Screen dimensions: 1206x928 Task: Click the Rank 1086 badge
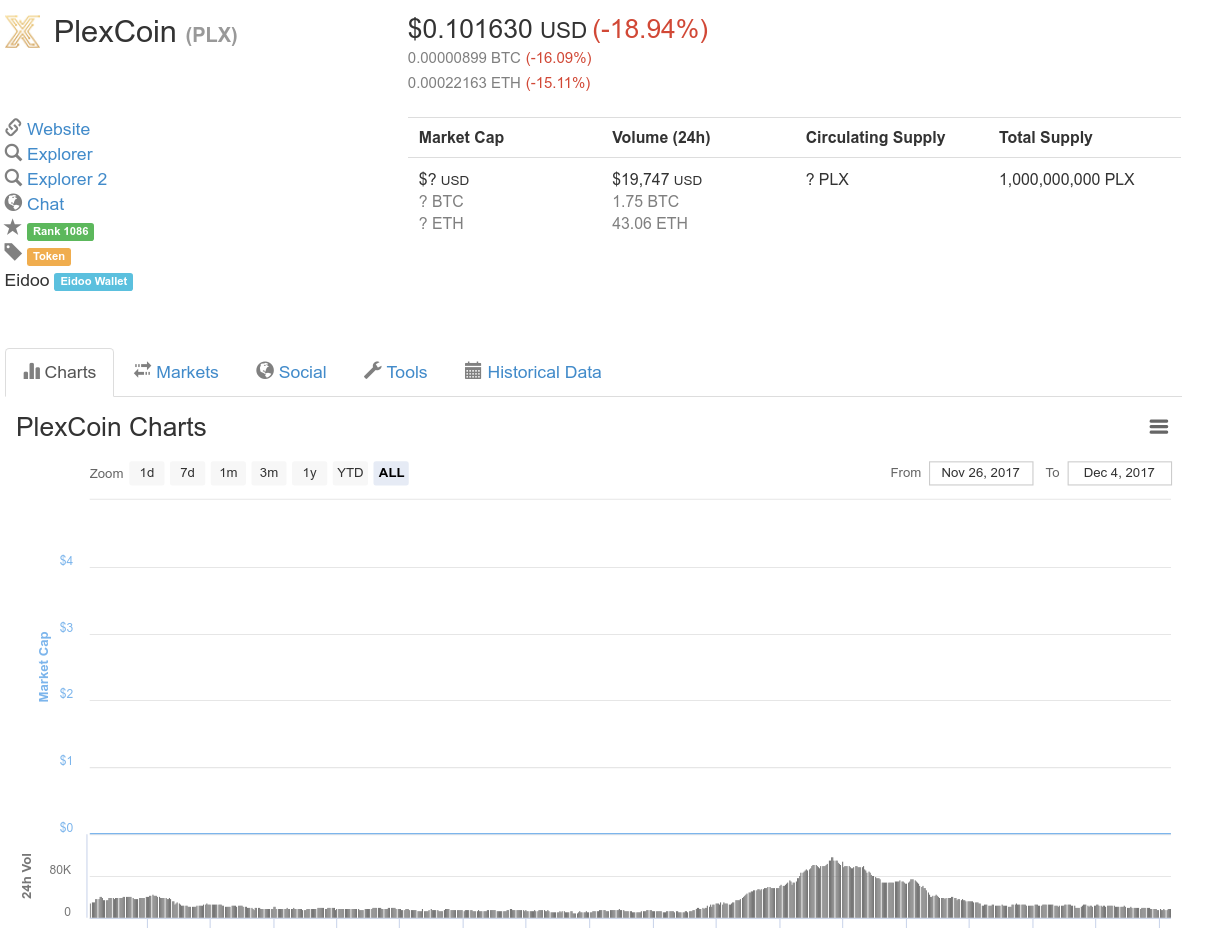pyautogui.click(x=60, y=231)
